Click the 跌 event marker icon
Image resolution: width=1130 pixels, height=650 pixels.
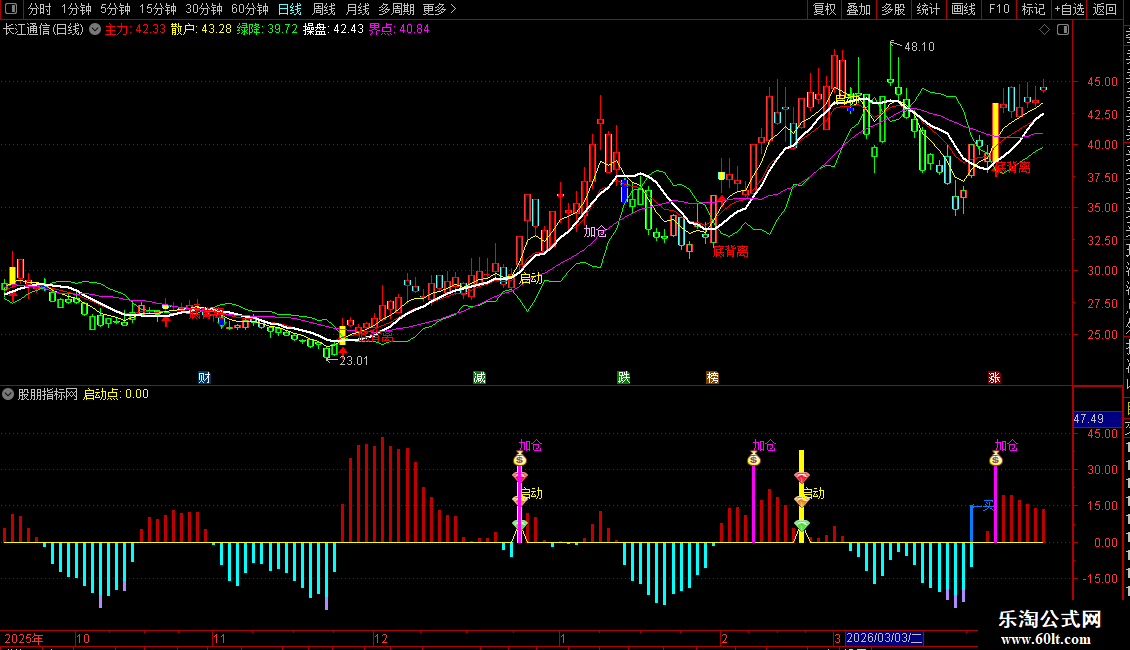click(623, 378)
